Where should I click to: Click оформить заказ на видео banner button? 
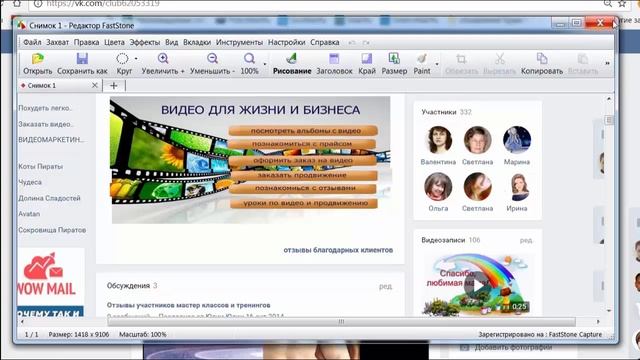tap(303, 160)
